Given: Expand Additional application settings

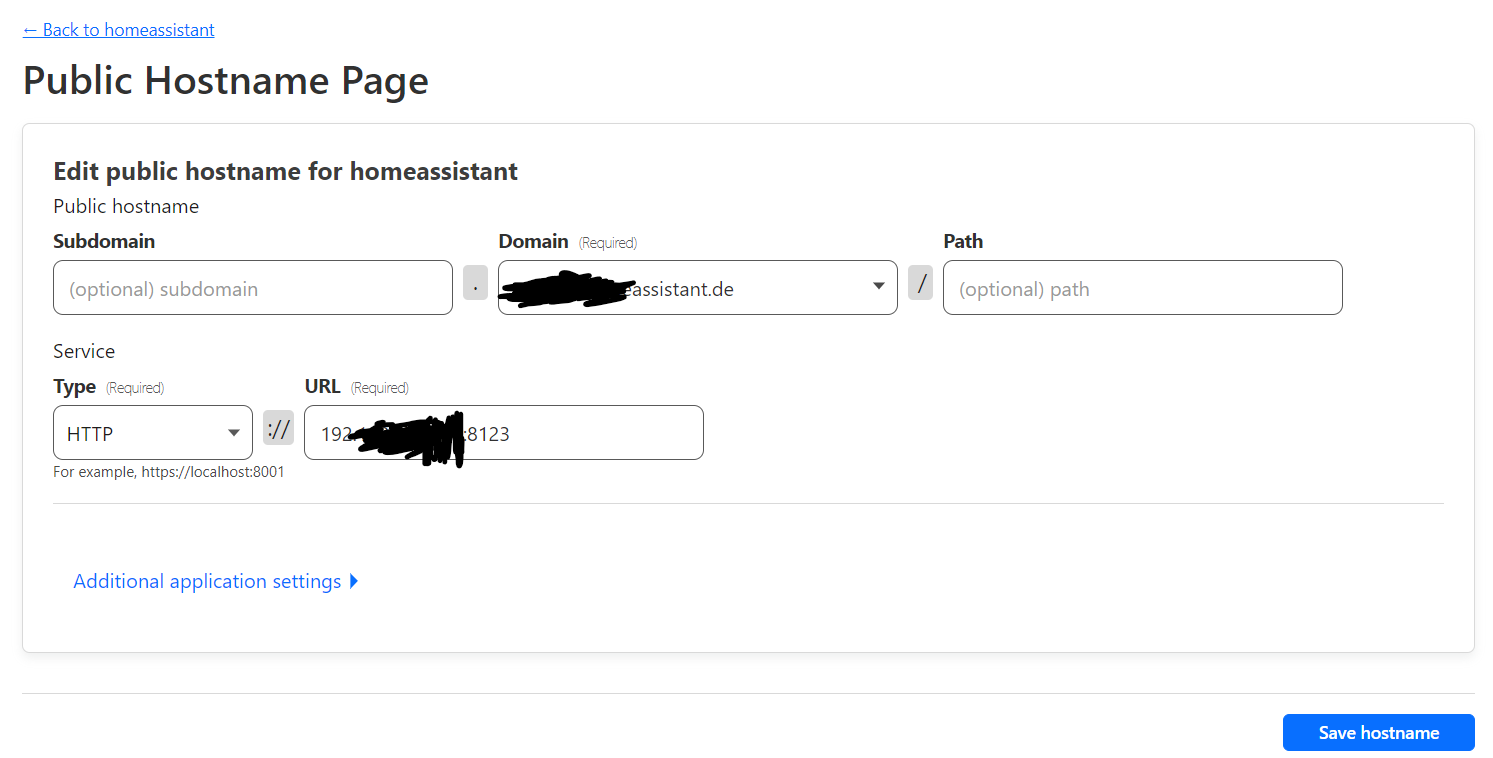Looking at the screenshot, I should (x=215, y=581).
